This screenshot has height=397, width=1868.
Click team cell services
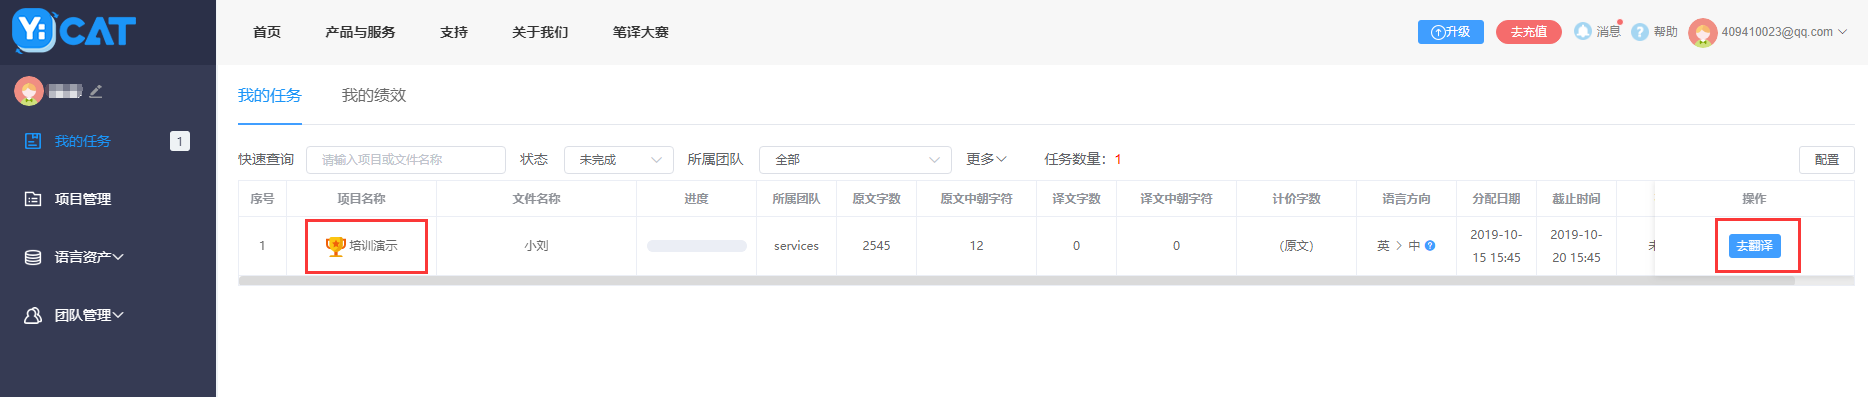click(x=796, y=245)
